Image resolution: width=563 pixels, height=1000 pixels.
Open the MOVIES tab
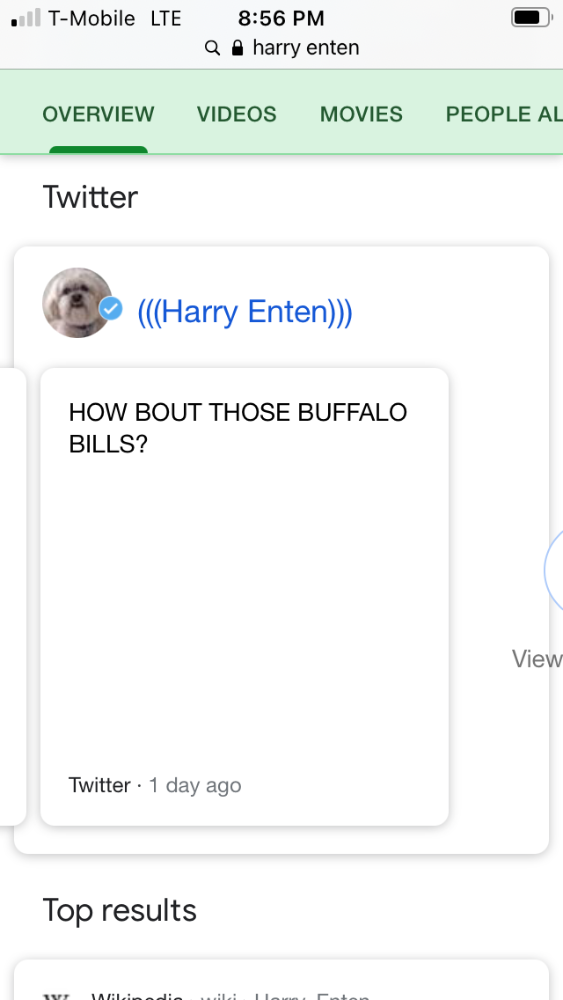(x=362, y=114)
